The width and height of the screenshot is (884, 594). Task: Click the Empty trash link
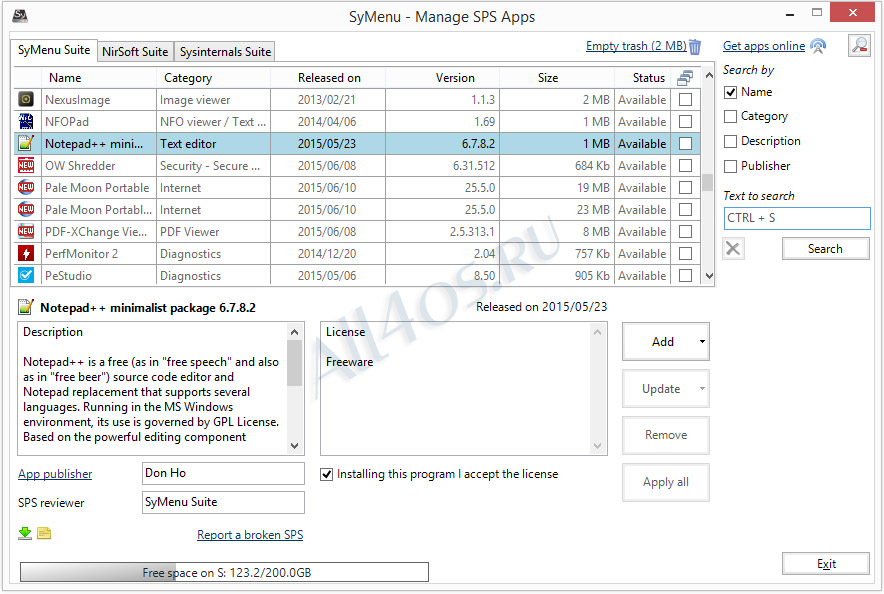(x=636, y=46)
